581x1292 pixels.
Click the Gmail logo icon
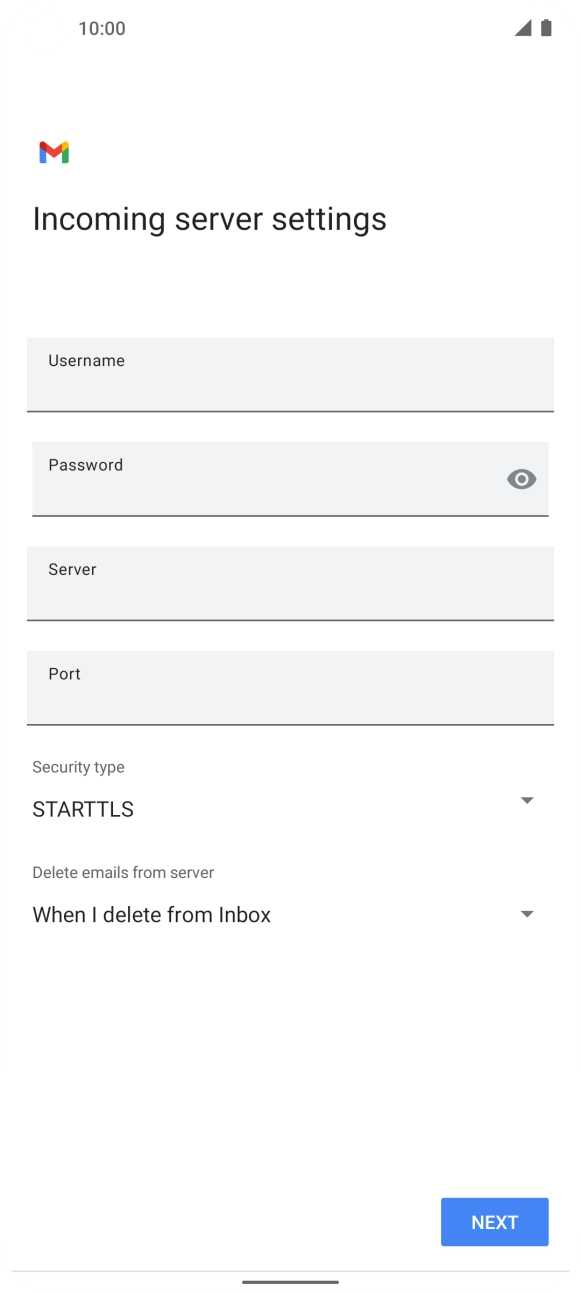click(x=54, y=151)
